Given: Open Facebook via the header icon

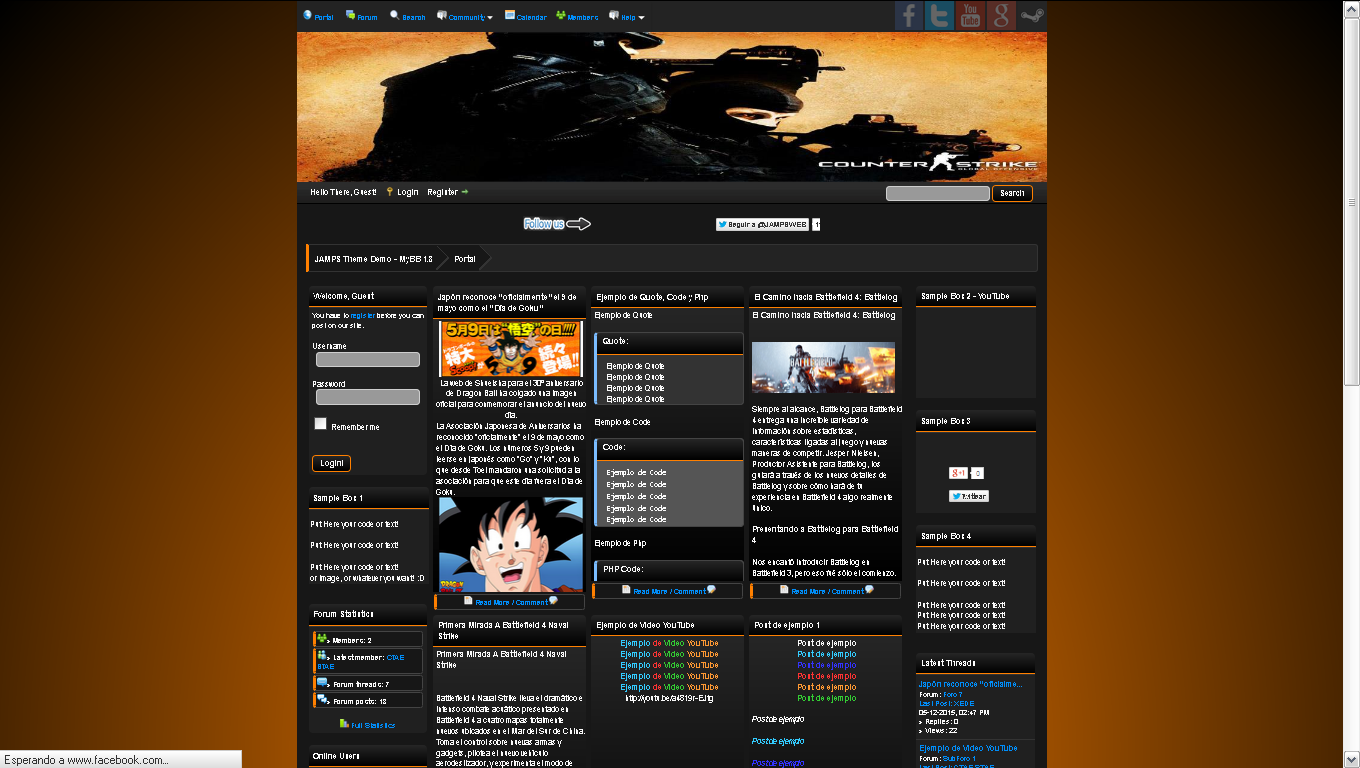Looking at the screenshot, I should click(908, 16).
